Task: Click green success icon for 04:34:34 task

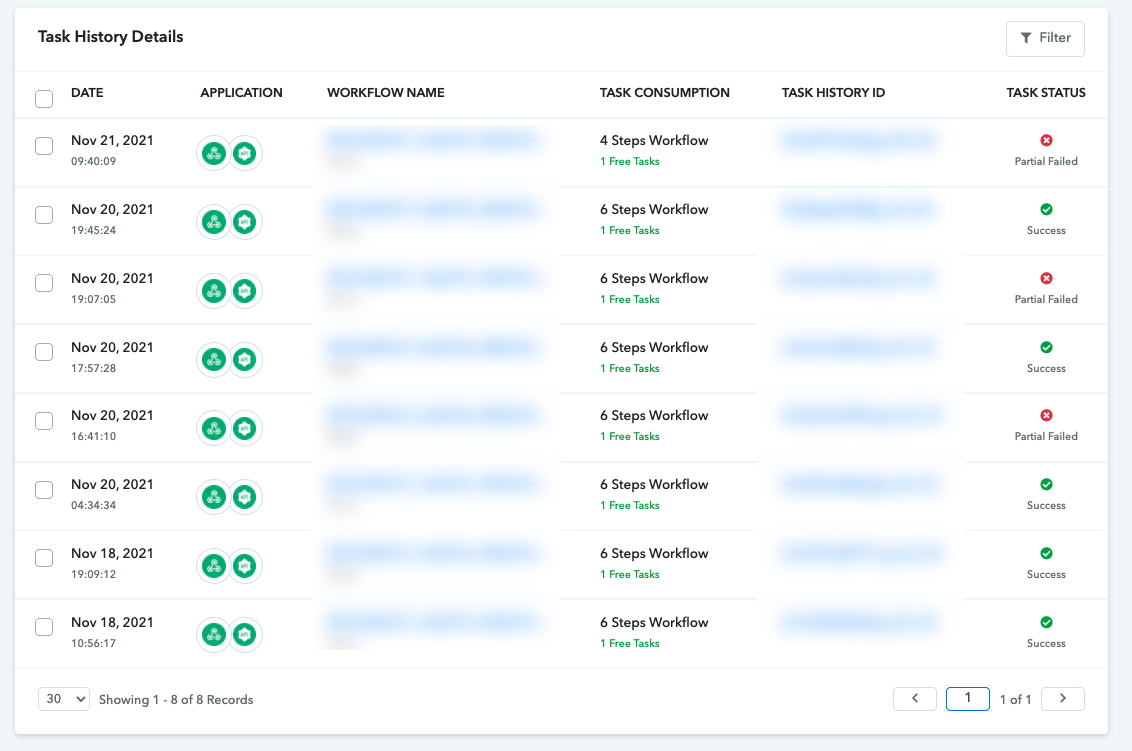Action: pyautogui.click(x=1046, y=485)
